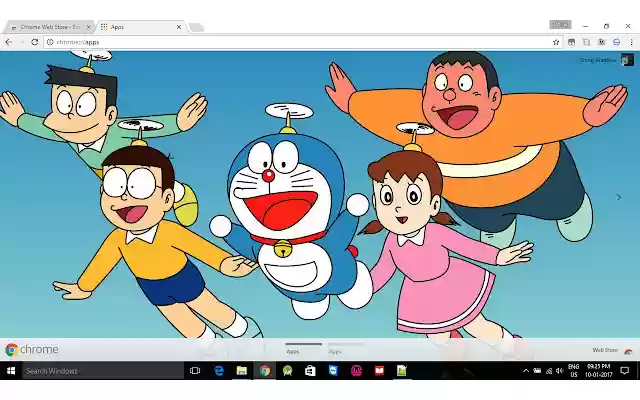Open the clock showing 10-01-2017
Viewport: 640px width, 400px height.
598,371
